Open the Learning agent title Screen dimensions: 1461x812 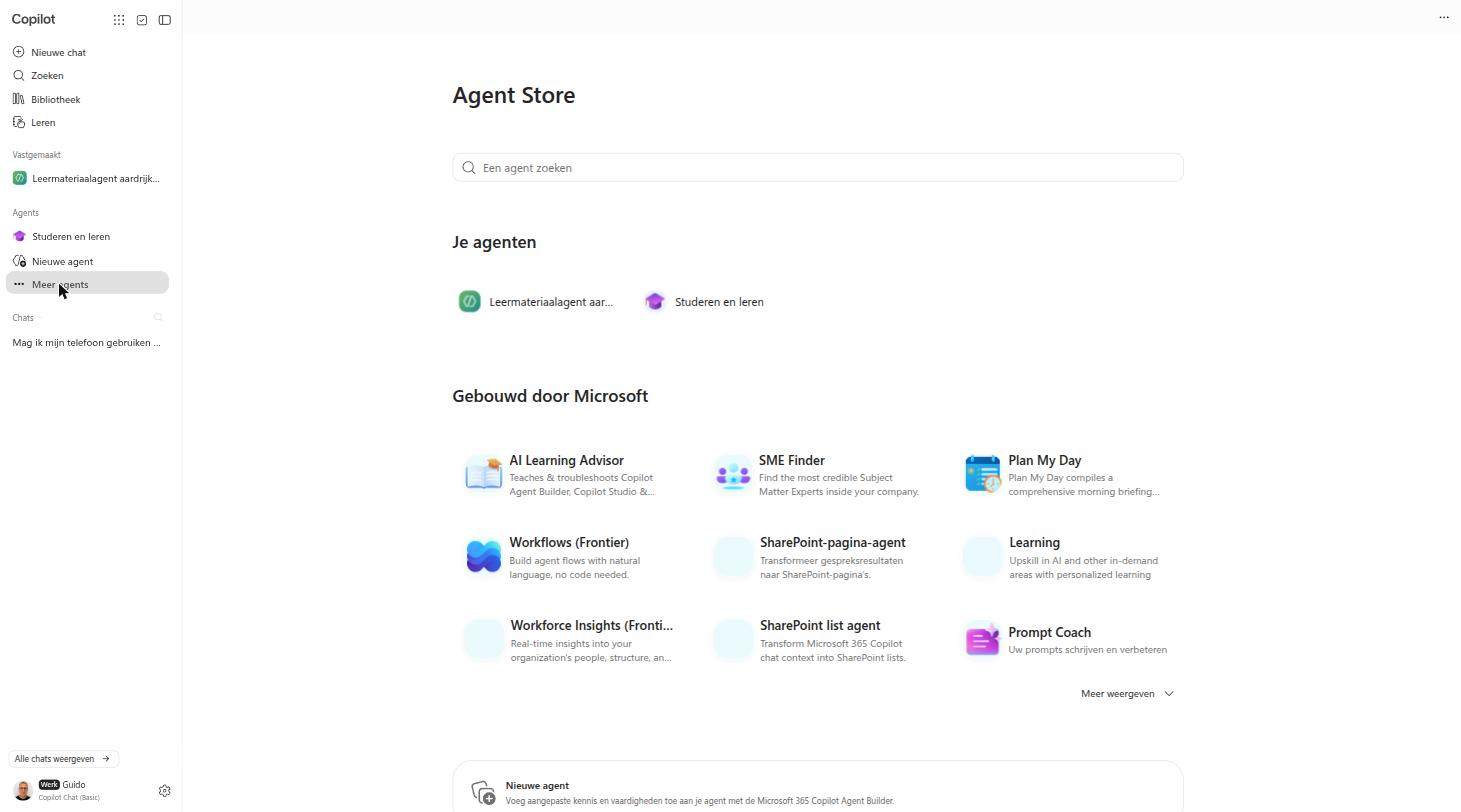1034,542
